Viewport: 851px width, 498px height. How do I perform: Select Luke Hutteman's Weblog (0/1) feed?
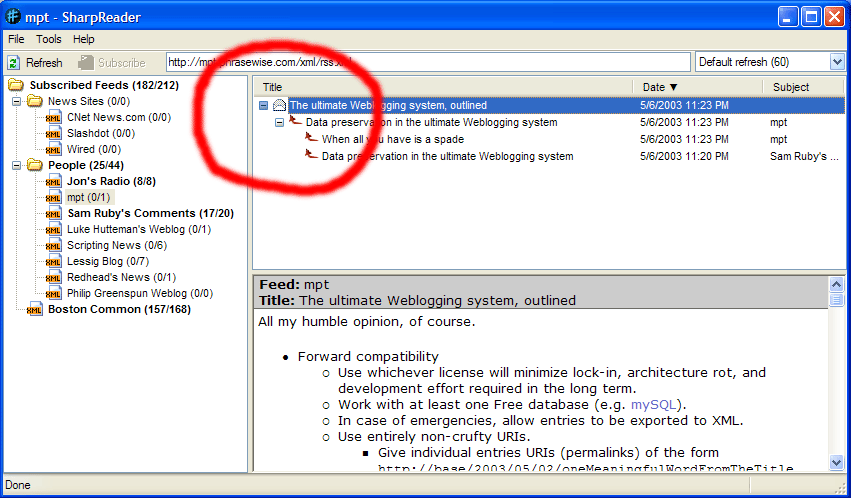pos(139,229)
